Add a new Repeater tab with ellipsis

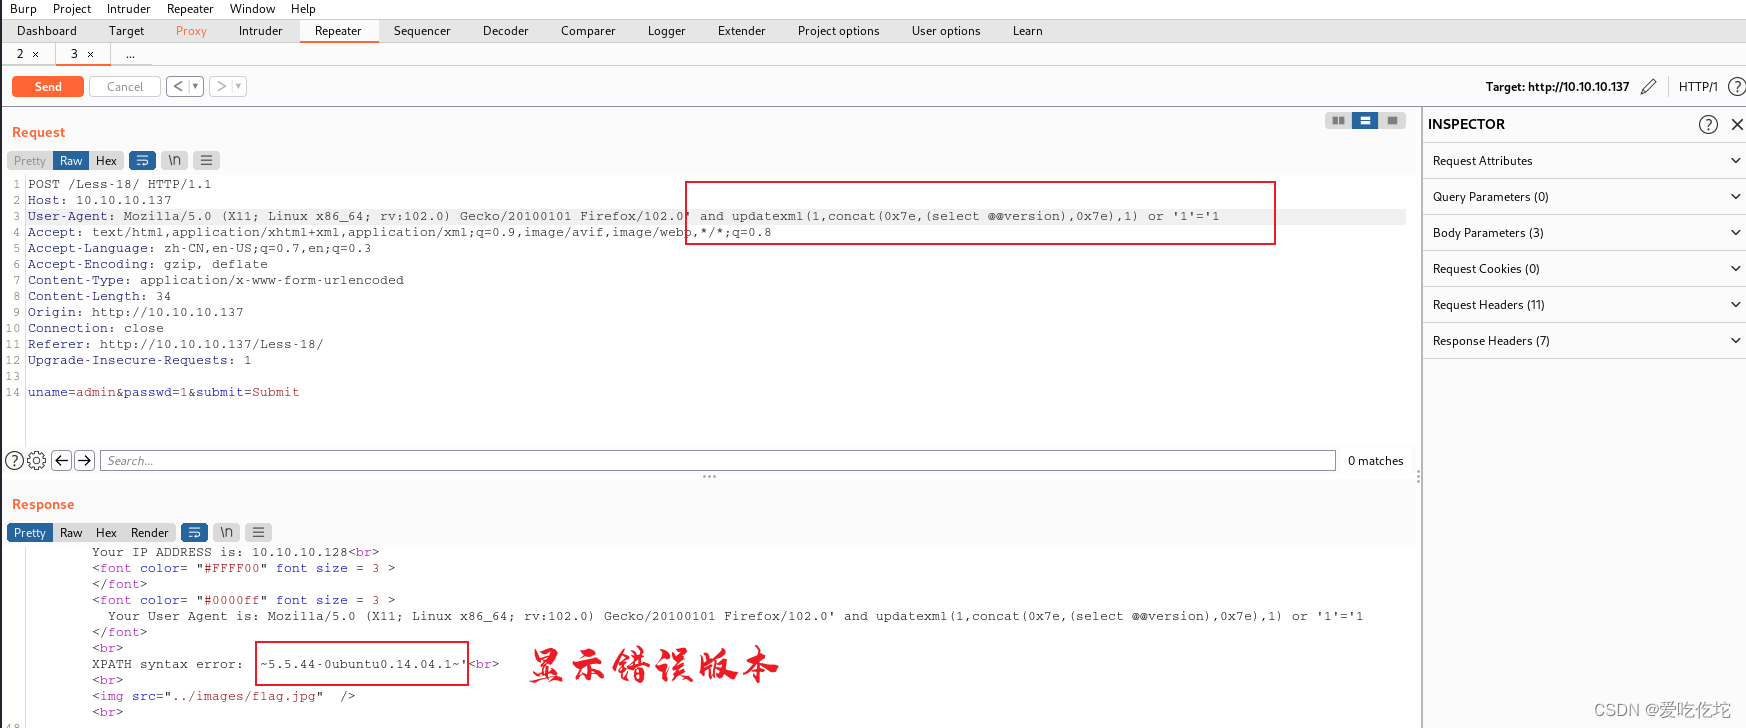(130, 54)
